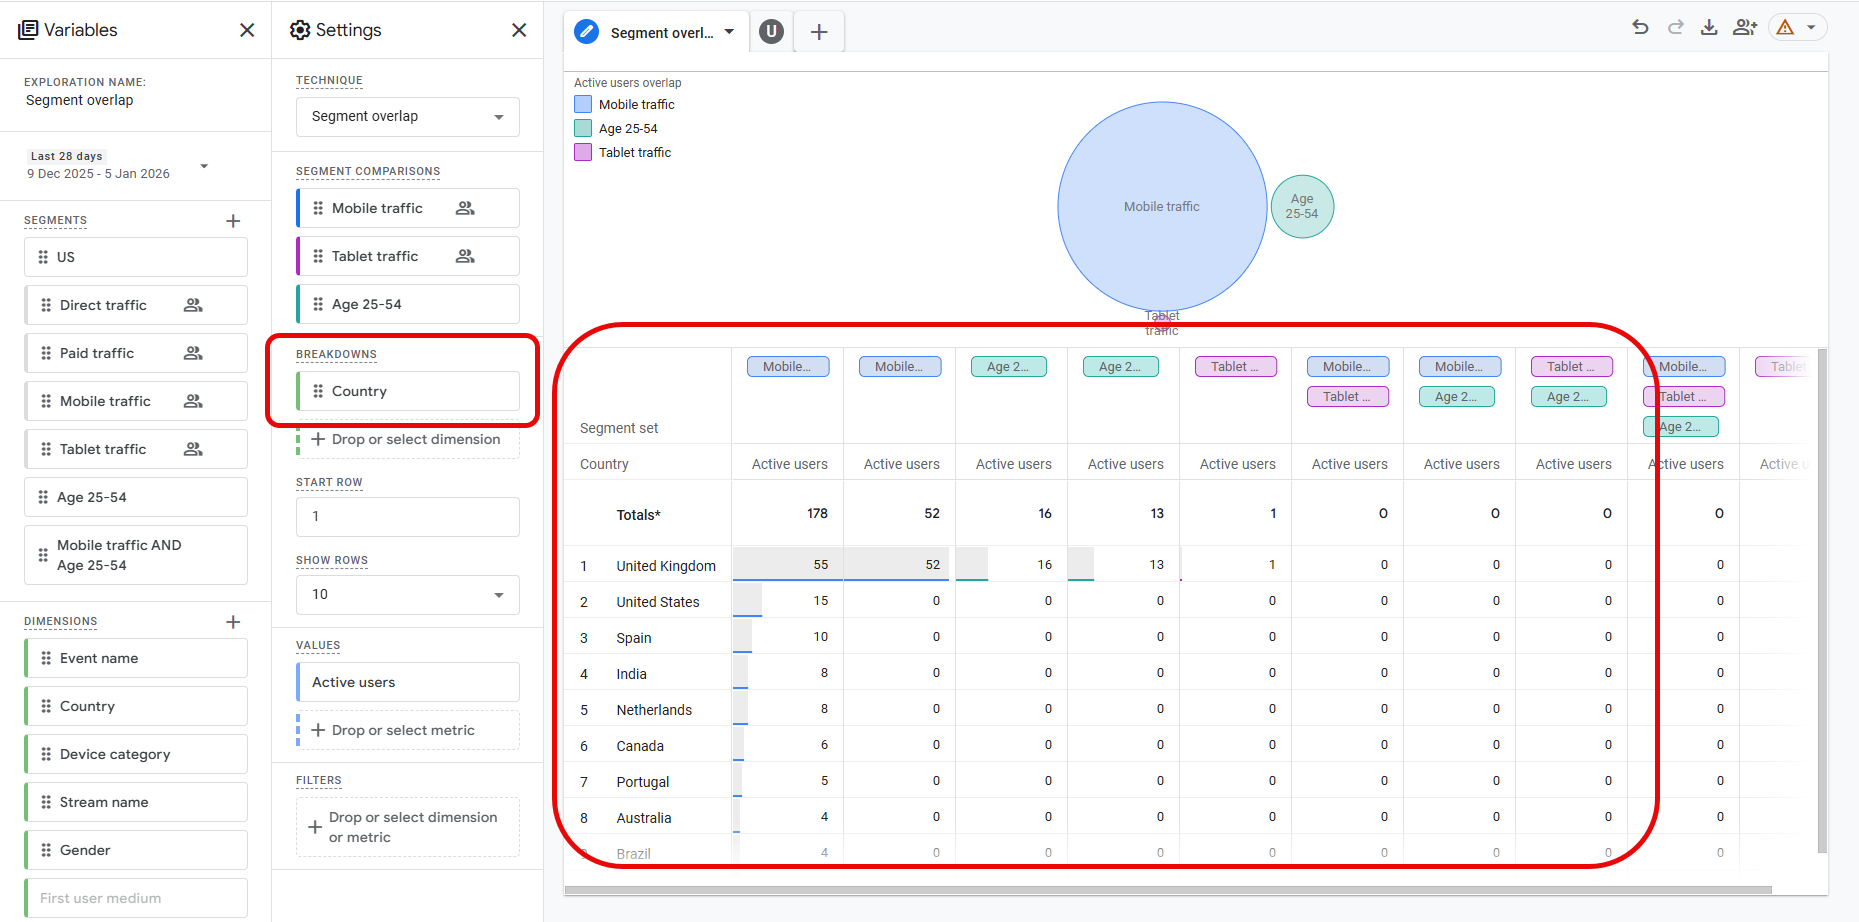Click the undo arrow icon
The height and width of the screenshot is (922, 1859).
click(x=1640, y=27)
